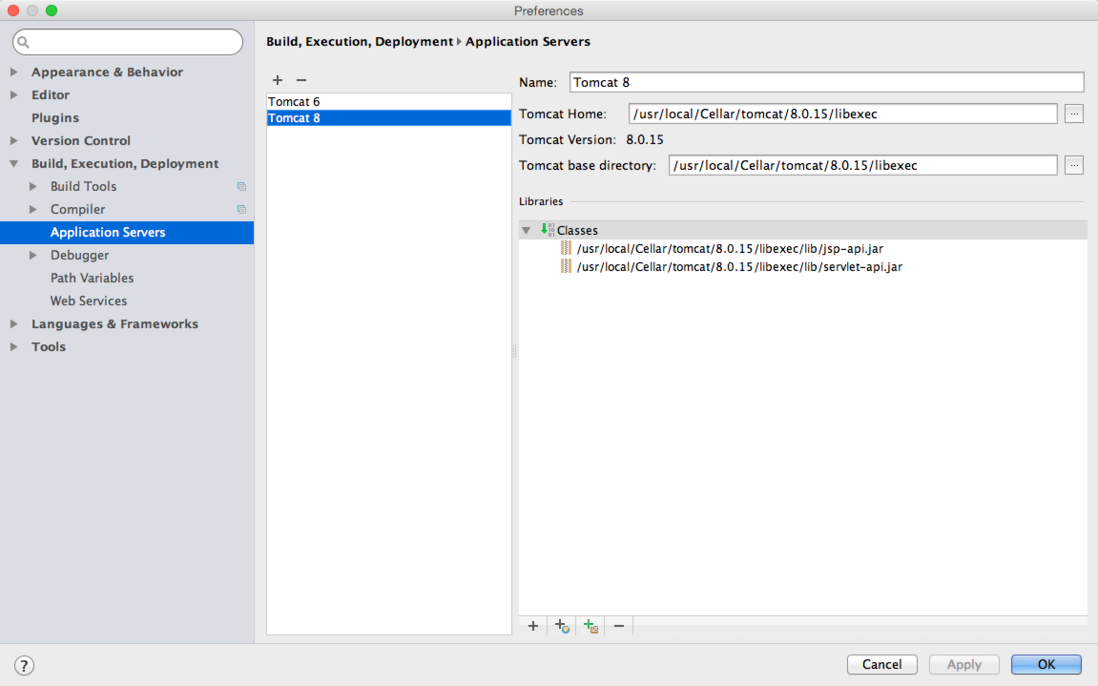Screen dimensions: 1098x686
Task: Select Debugger settings item
Action: click(x=79, y=256)
